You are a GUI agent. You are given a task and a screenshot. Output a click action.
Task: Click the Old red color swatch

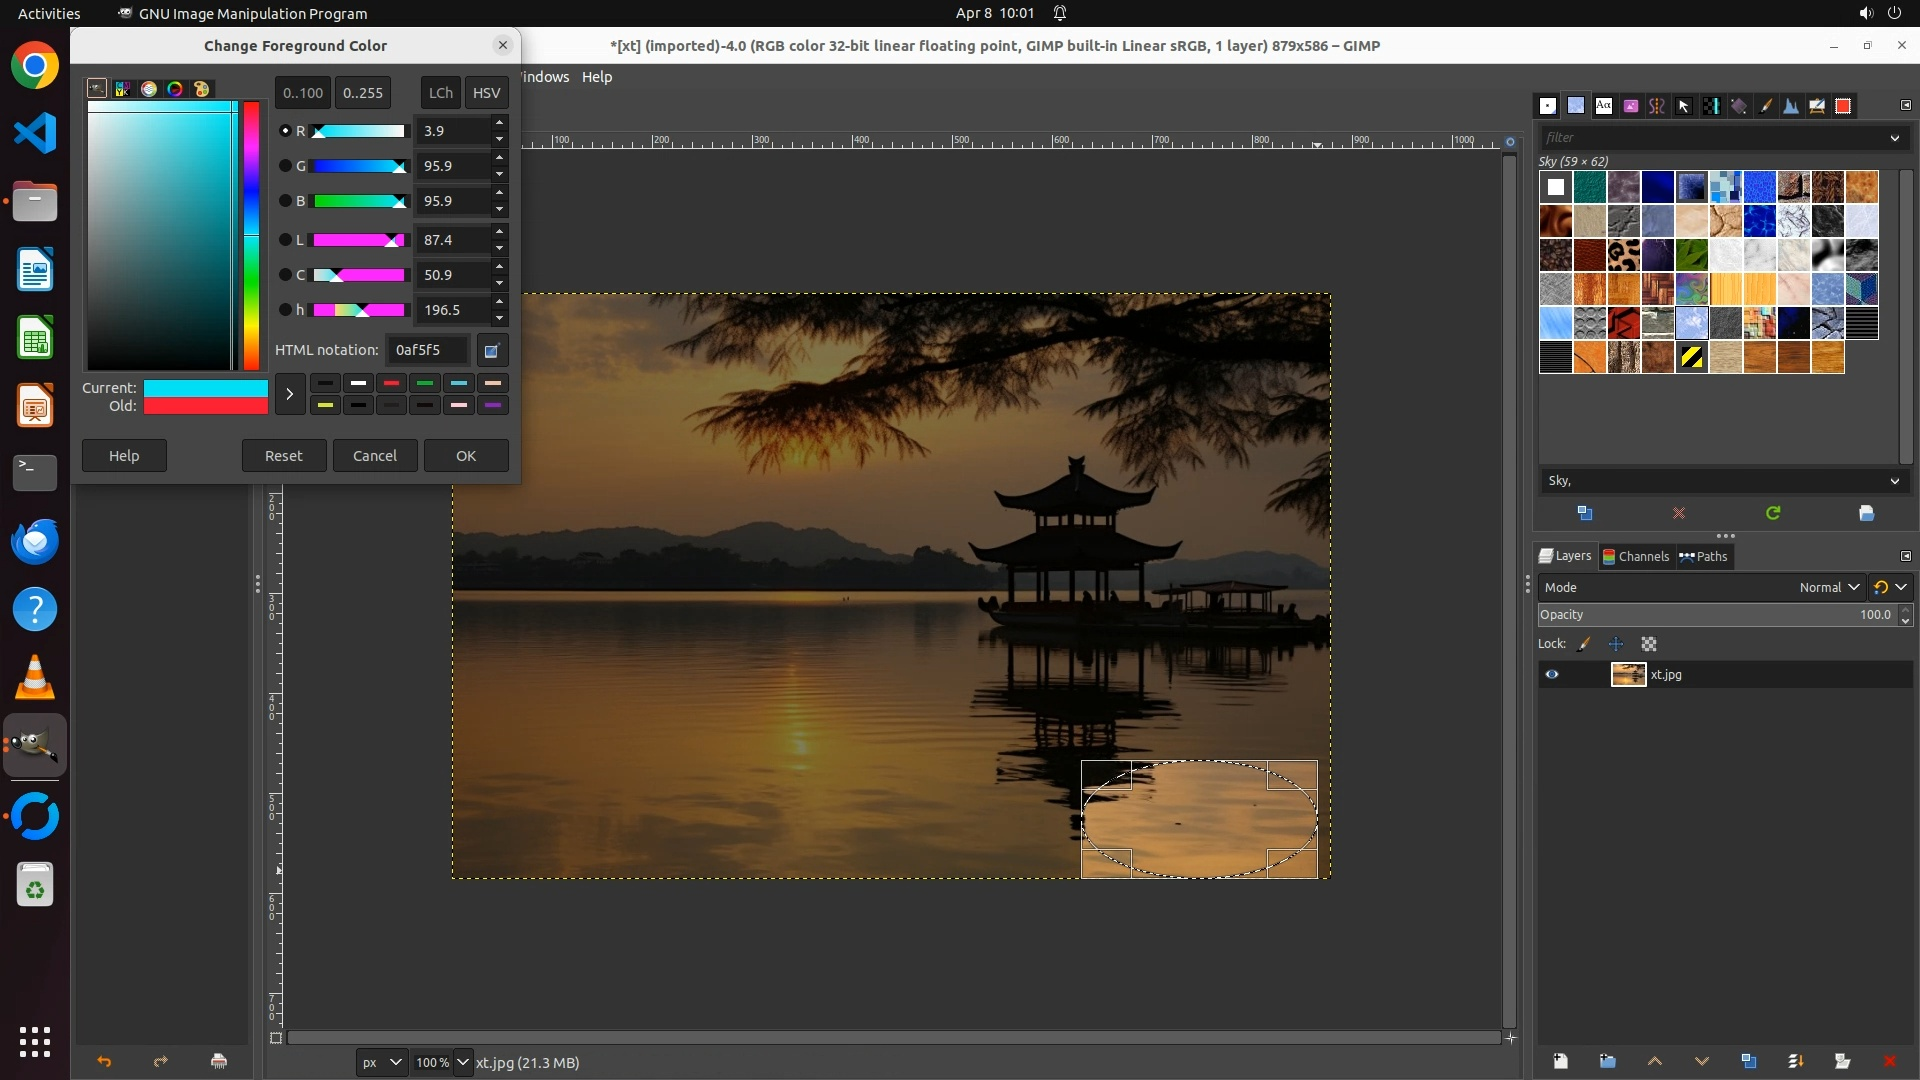[x=205, y=406]
